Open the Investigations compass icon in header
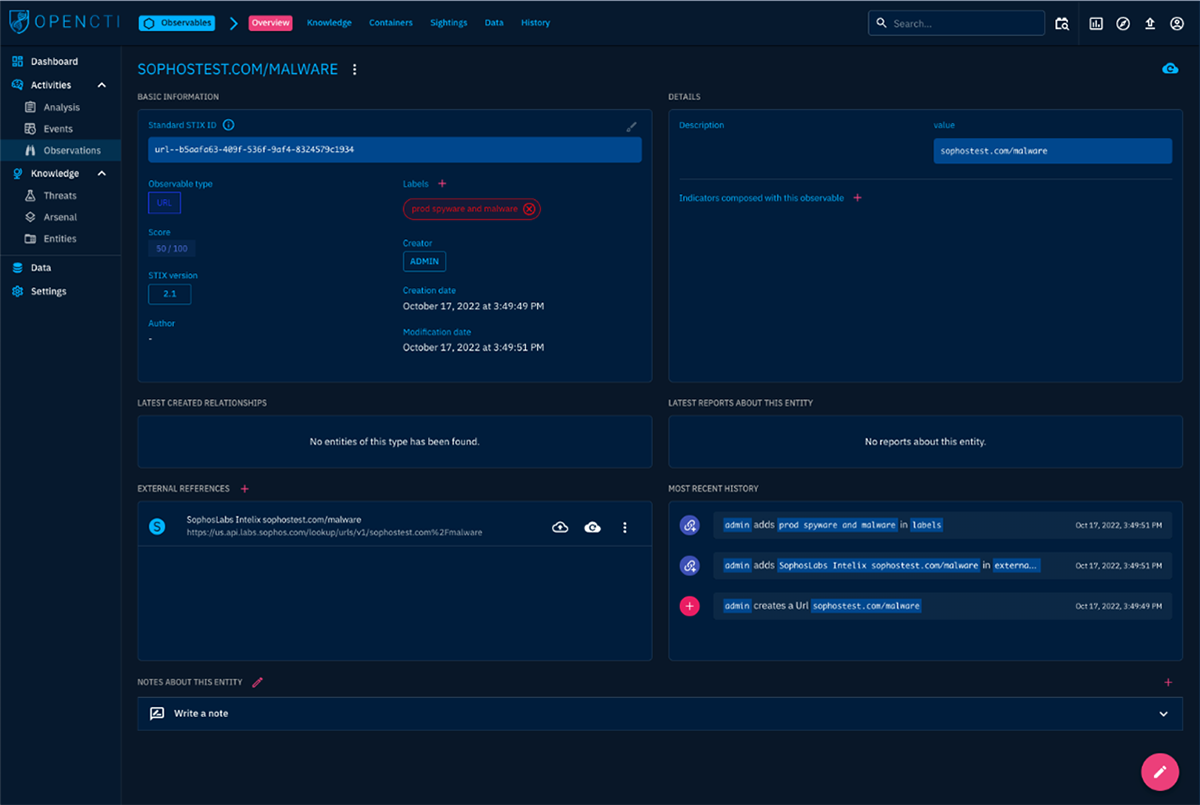The height and width of the screenshot is (805, 1200). (1123, 23)
